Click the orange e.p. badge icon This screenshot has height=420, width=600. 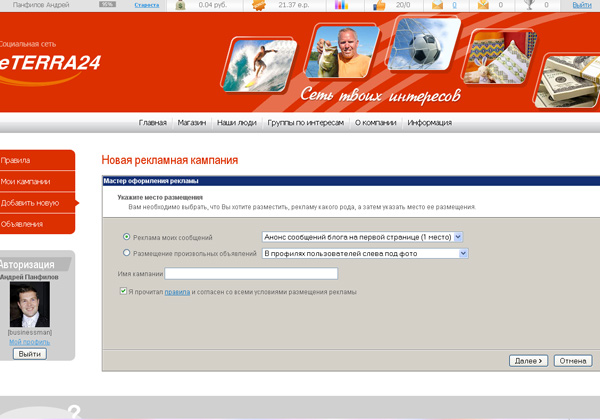(259, 5)
